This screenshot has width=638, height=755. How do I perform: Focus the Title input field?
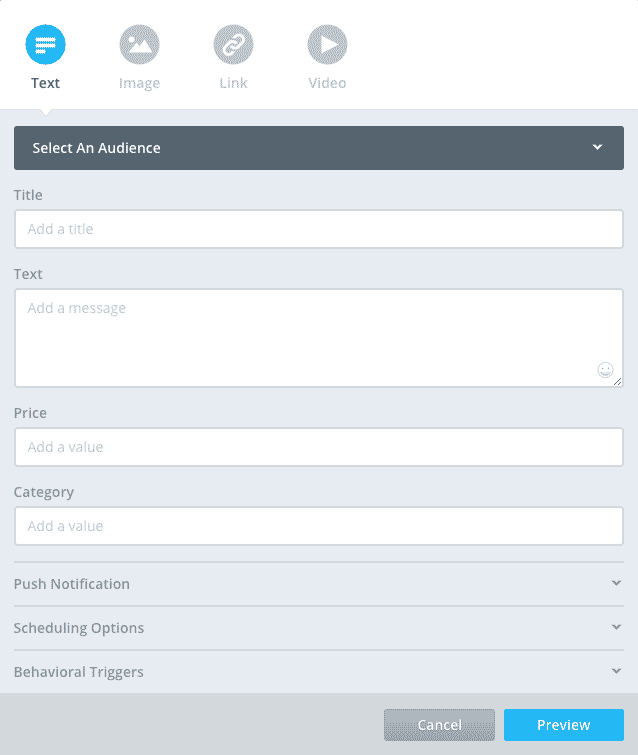[x=319, y=229]
